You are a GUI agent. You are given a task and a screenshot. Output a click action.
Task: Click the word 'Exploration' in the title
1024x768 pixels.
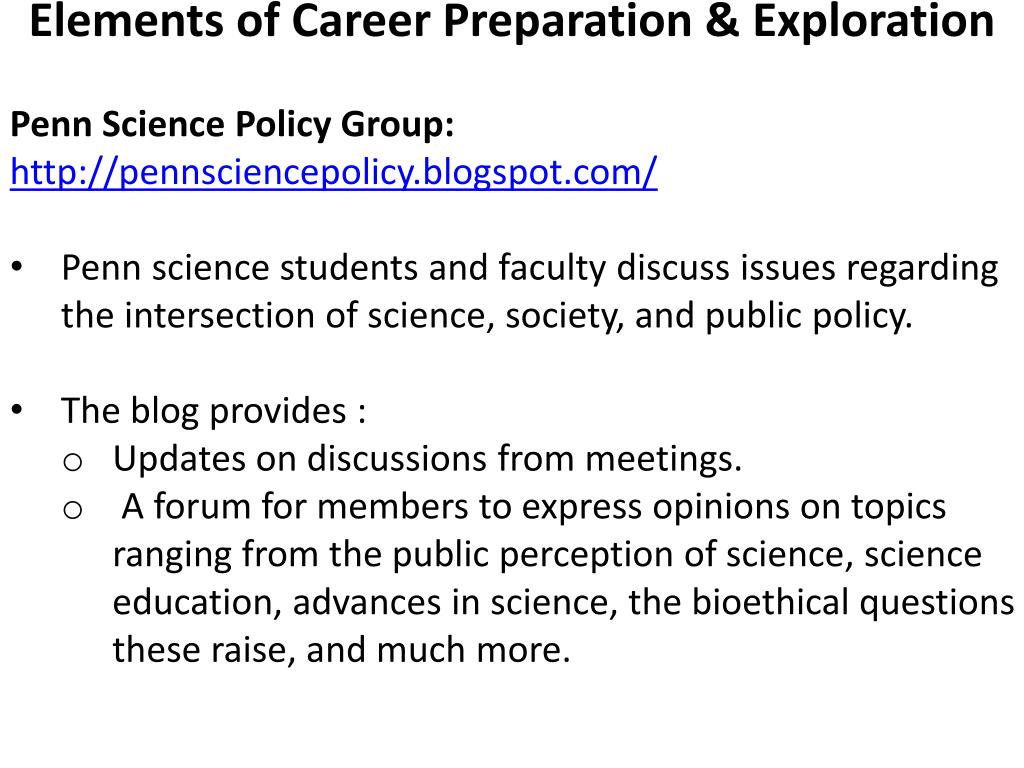(873, 22)
